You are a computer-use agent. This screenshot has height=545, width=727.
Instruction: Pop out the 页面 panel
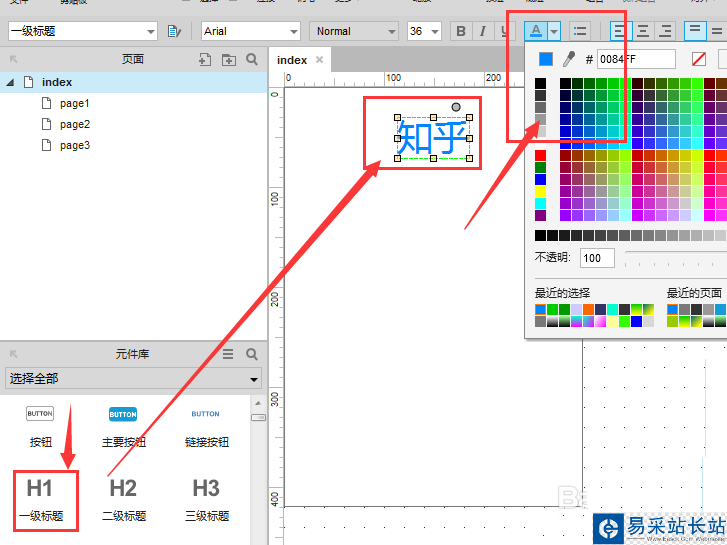coord(13,59)
